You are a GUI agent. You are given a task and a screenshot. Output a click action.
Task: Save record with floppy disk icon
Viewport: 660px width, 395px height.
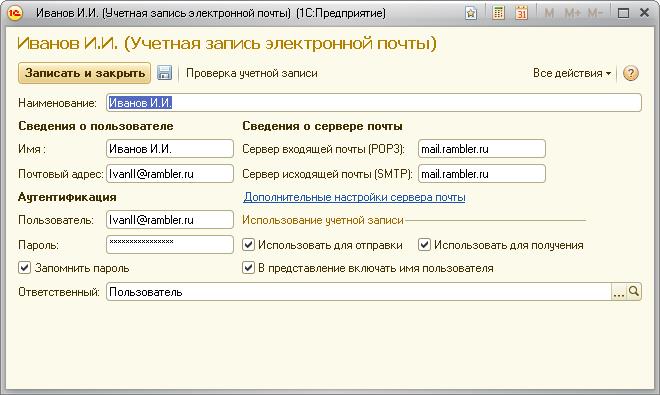click(164, 73)
